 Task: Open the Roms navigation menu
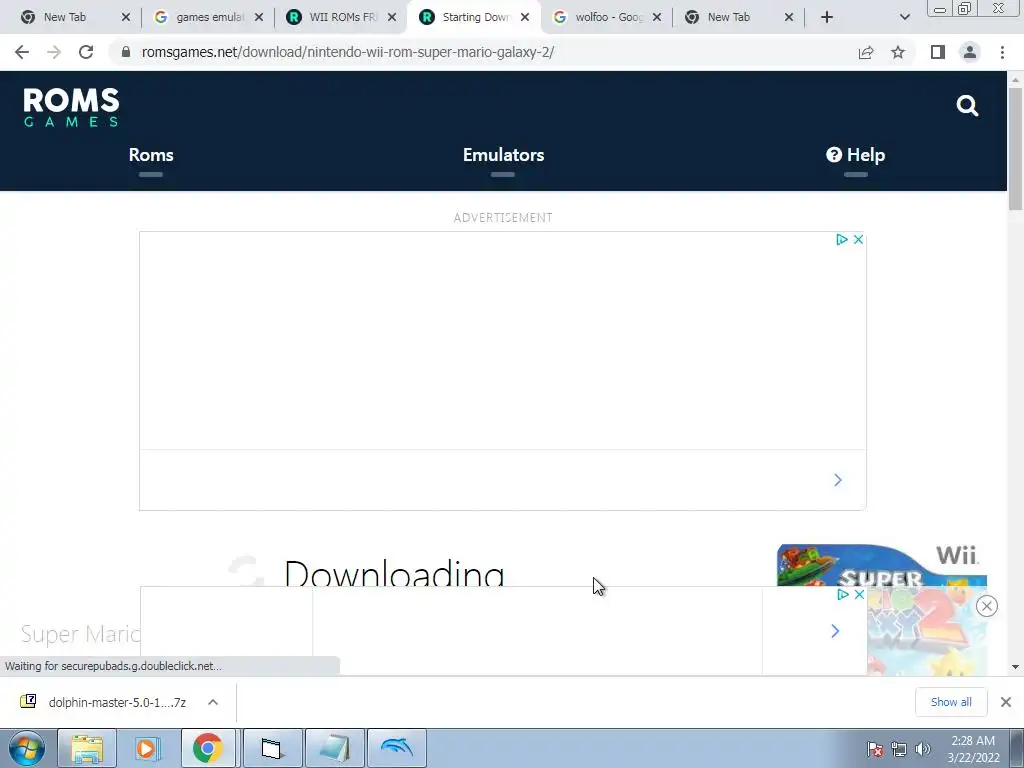[x=151, y=155]
